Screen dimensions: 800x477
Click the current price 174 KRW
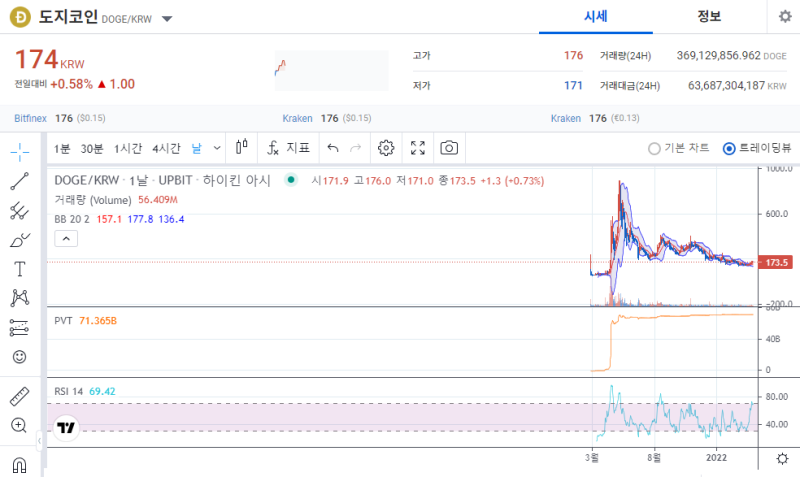point(49,60)
